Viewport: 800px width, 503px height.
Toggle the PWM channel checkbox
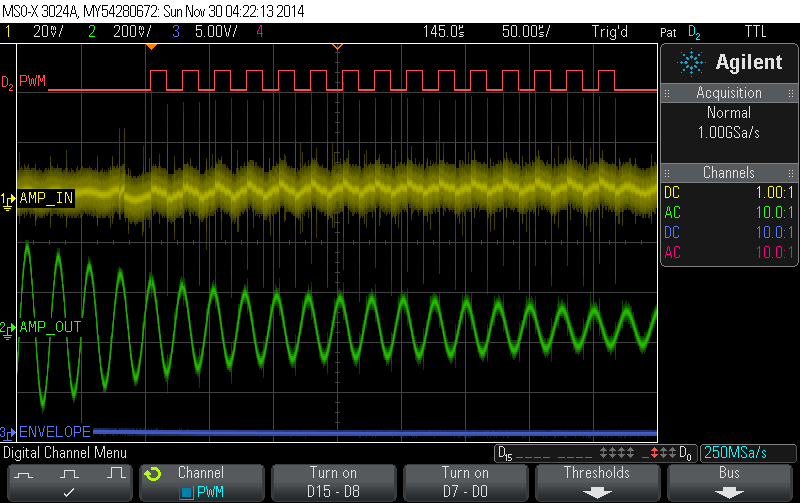(x=186, y=491)
